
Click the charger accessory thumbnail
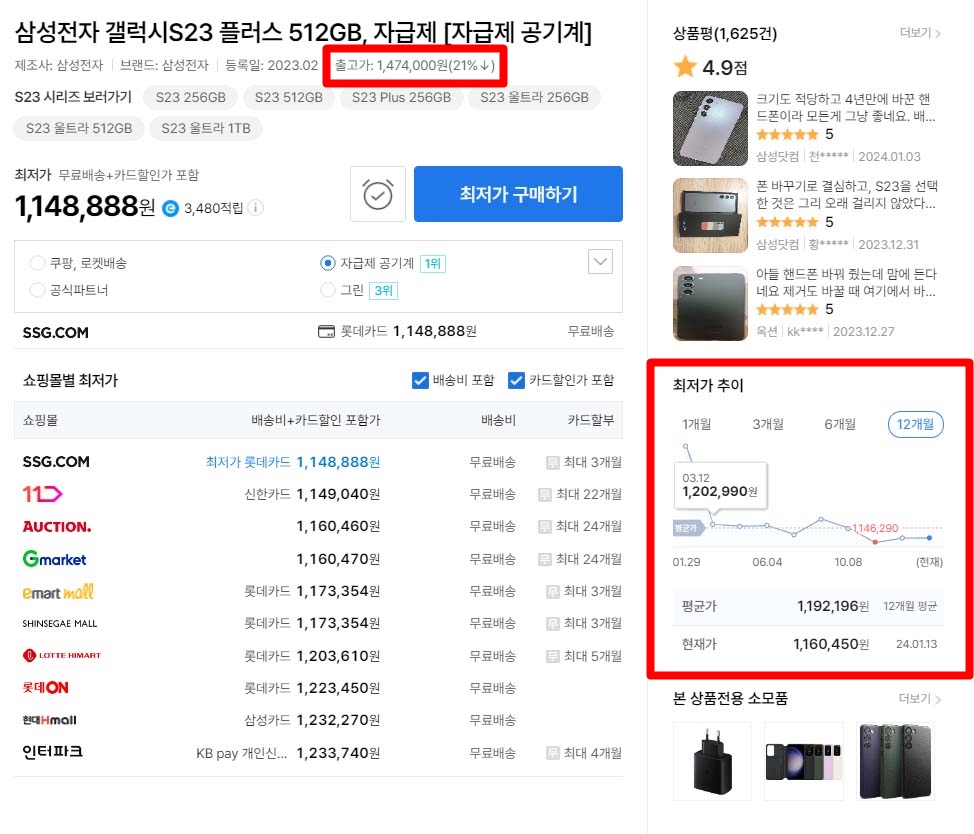(712, 761)
